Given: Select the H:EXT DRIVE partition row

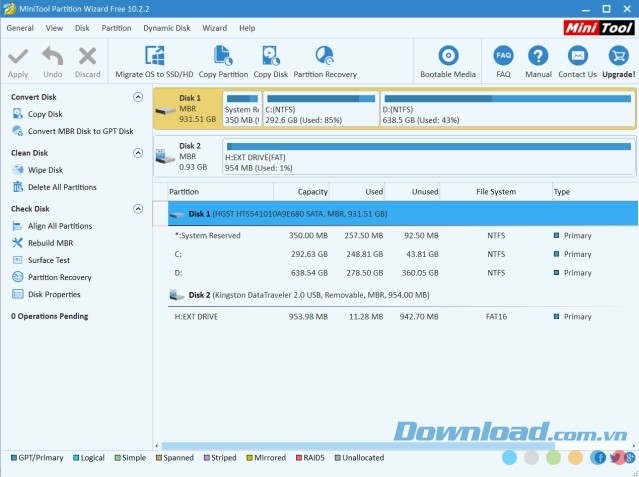Looking at the screenshot, I should pyautogui.click(x=403, y=317).
